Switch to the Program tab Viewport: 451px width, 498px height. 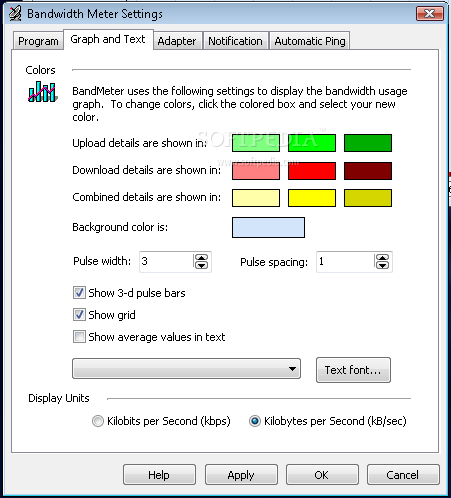tap(38, 41)
